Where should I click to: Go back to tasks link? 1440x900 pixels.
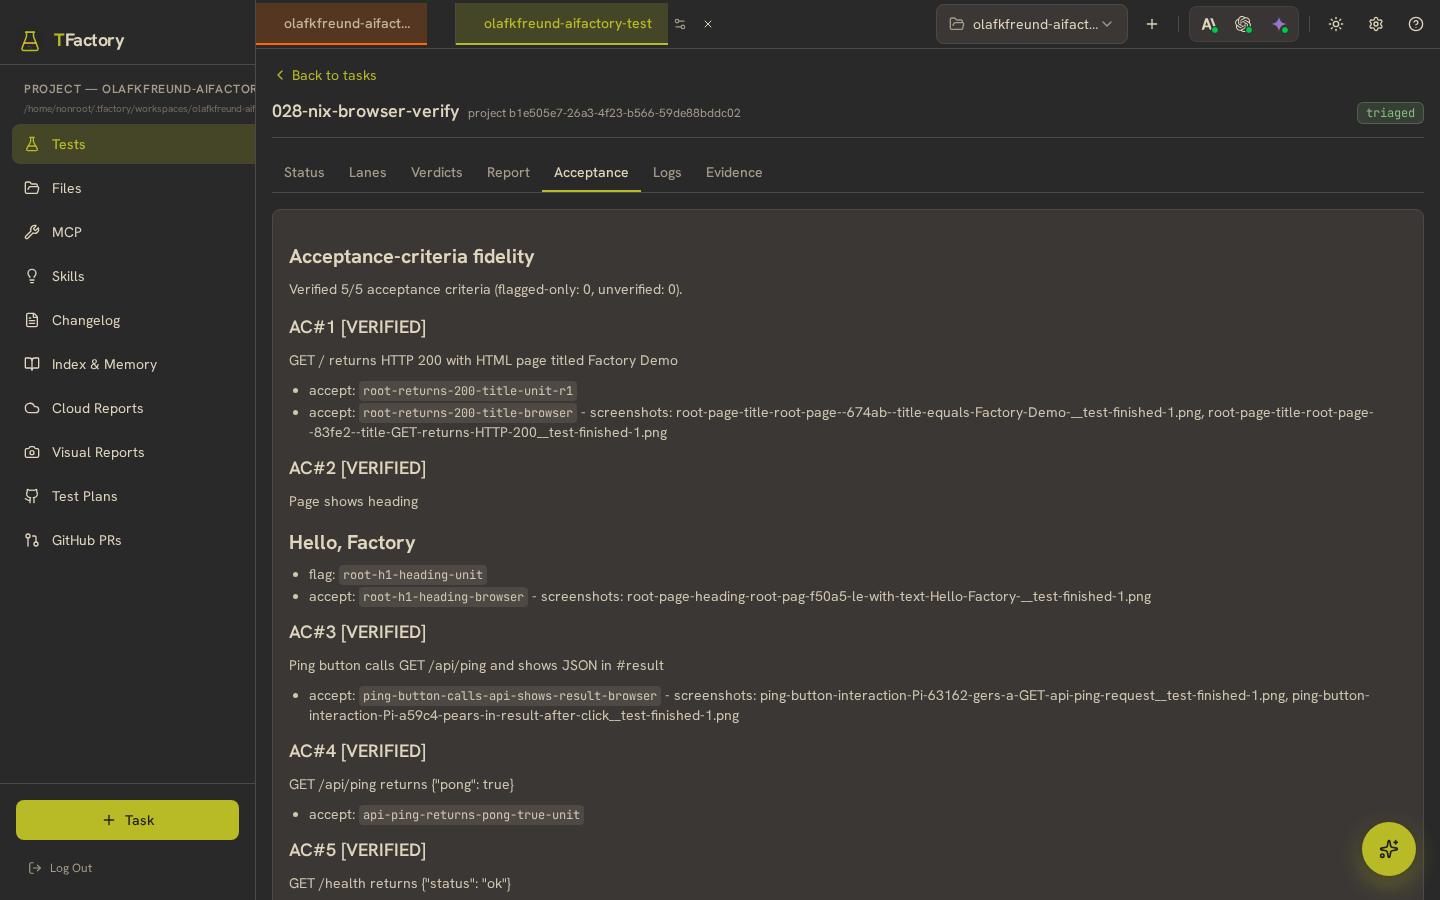[x=326, y=75]
